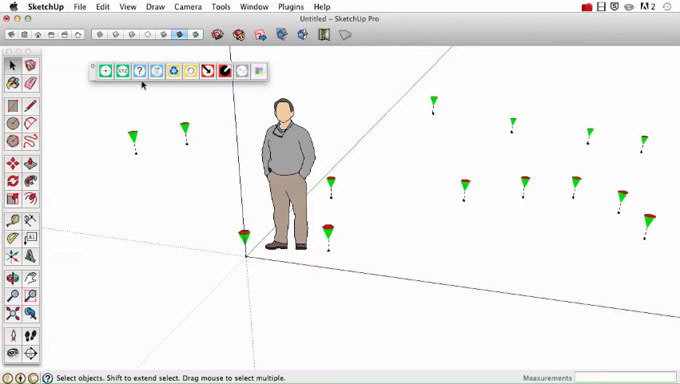Open the Window menu
Screen dimensions: 680x384
point(254,7)
